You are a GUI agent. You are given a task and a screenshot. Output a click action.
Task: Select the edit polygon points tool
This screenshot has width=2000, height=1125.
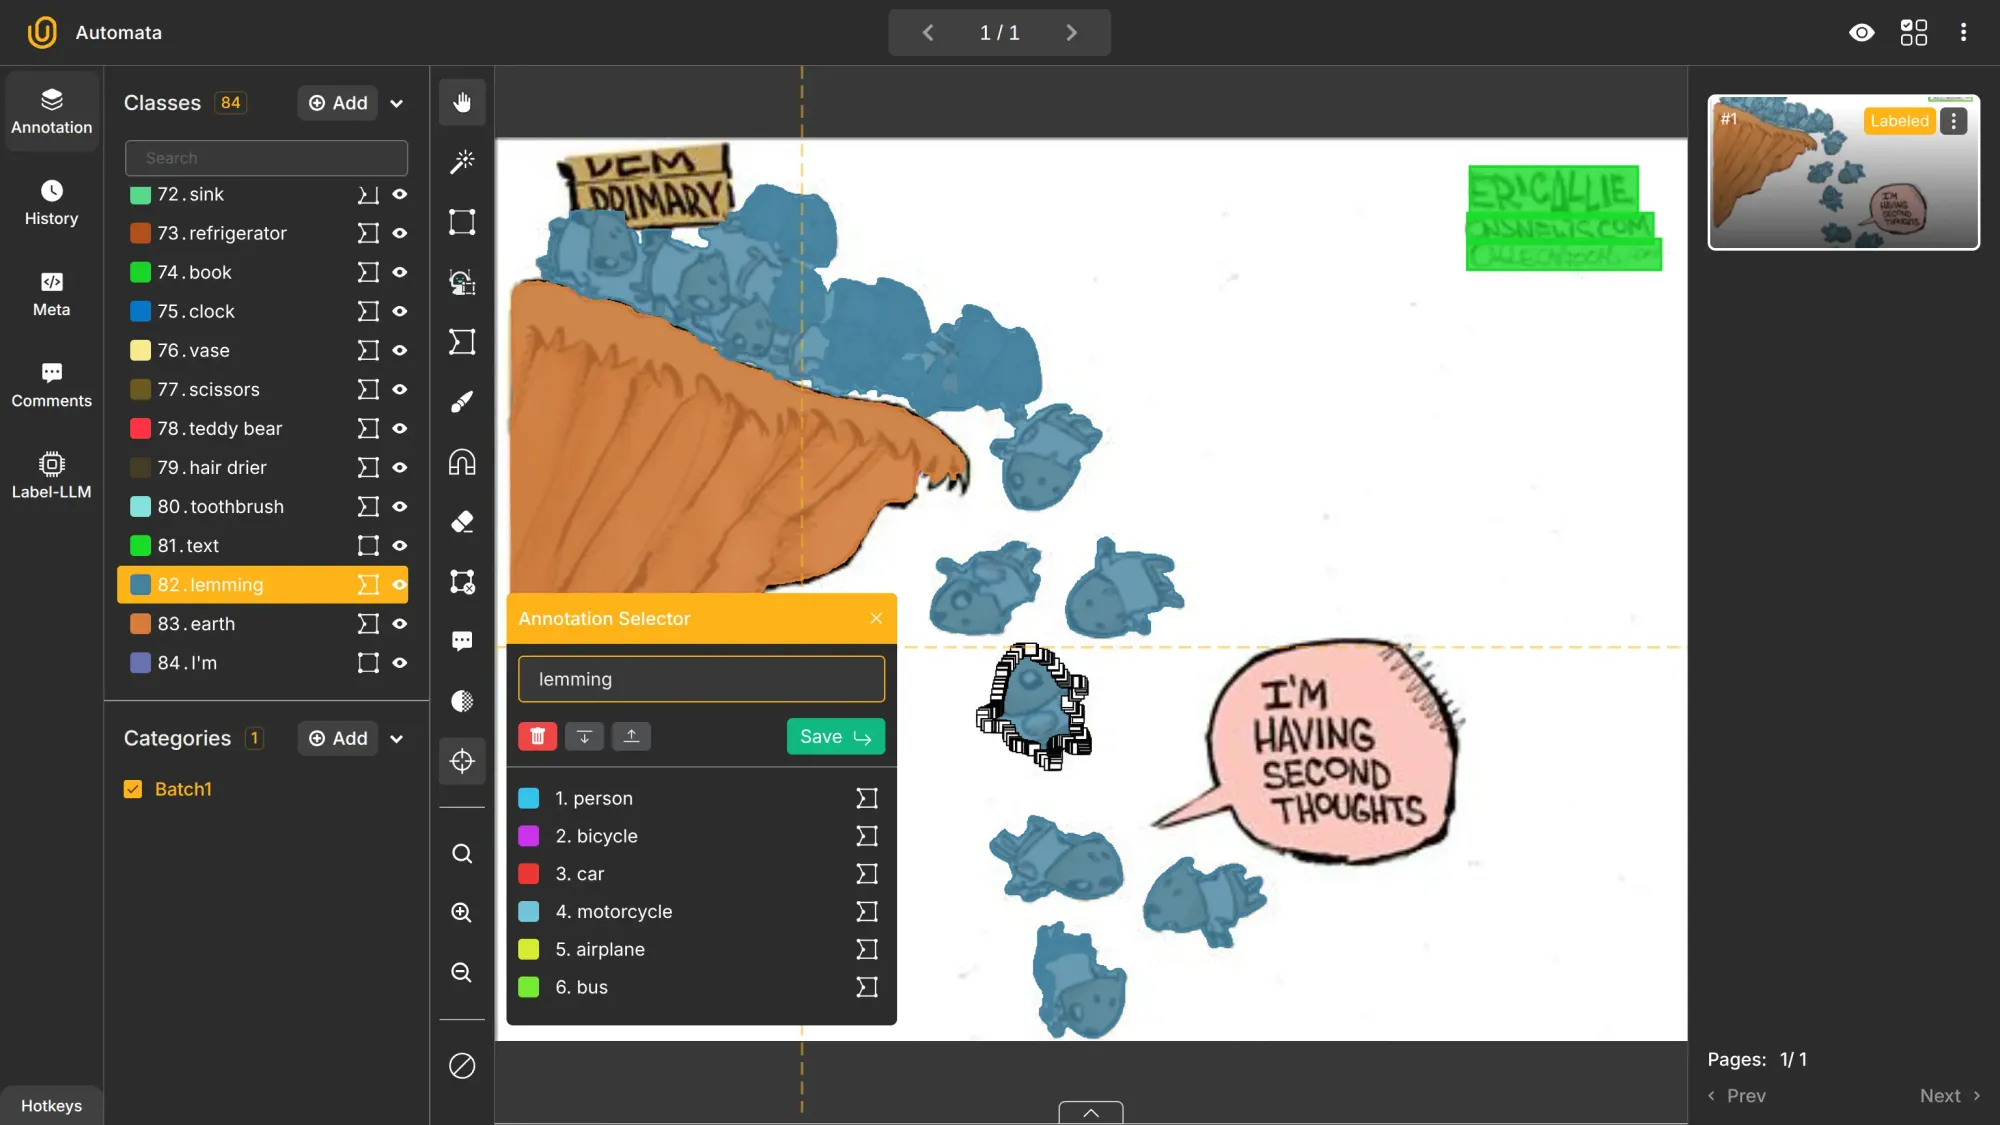[x=462, y=582]
